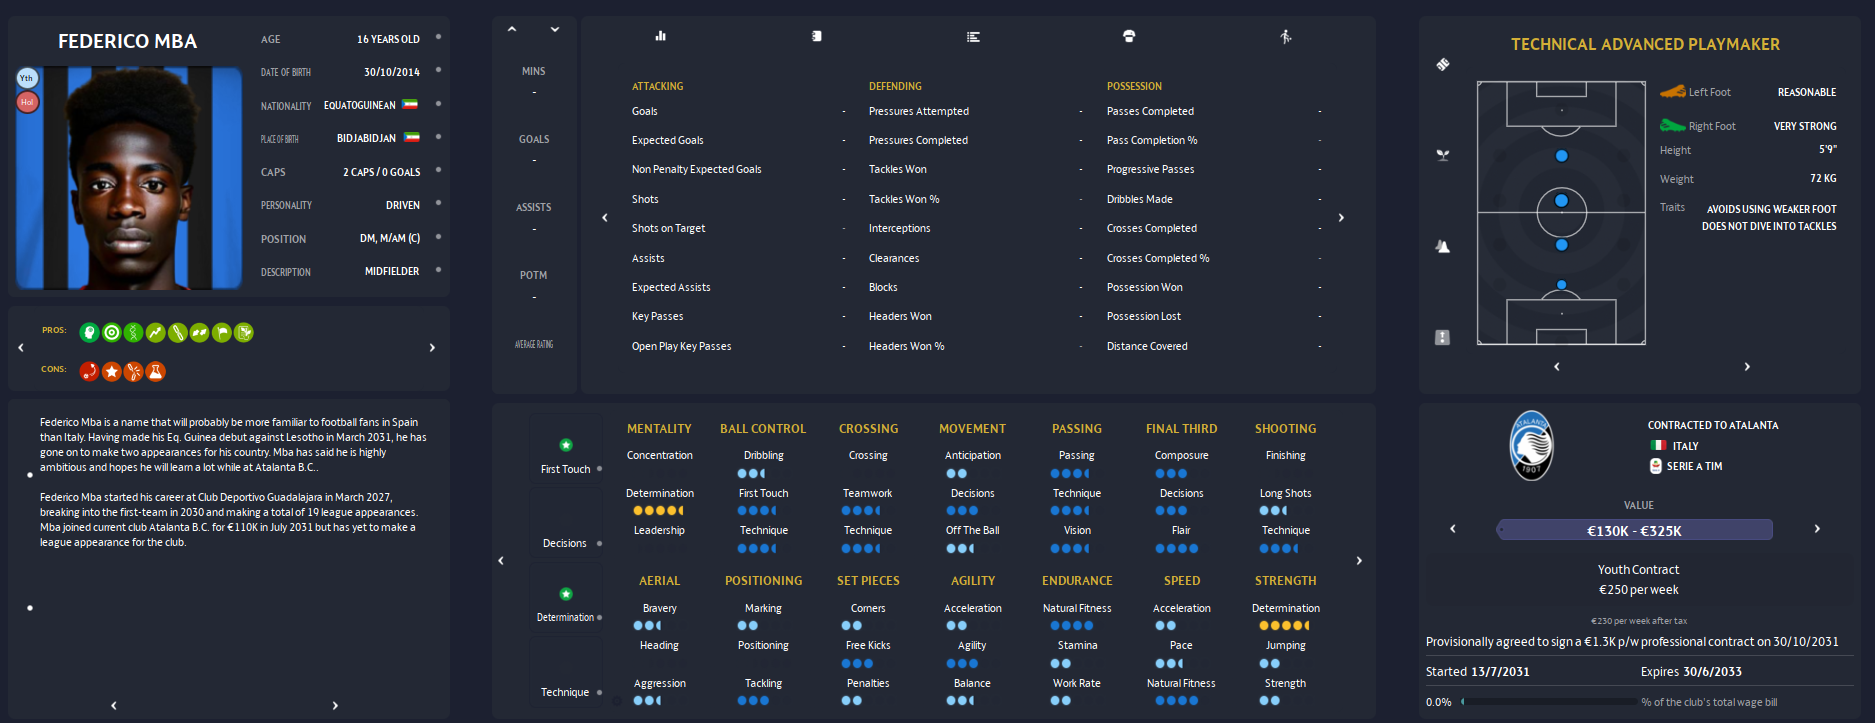Click the brain icon in the pros row
The width and height of the screenshot is (1875, 723).
[89, 333]
